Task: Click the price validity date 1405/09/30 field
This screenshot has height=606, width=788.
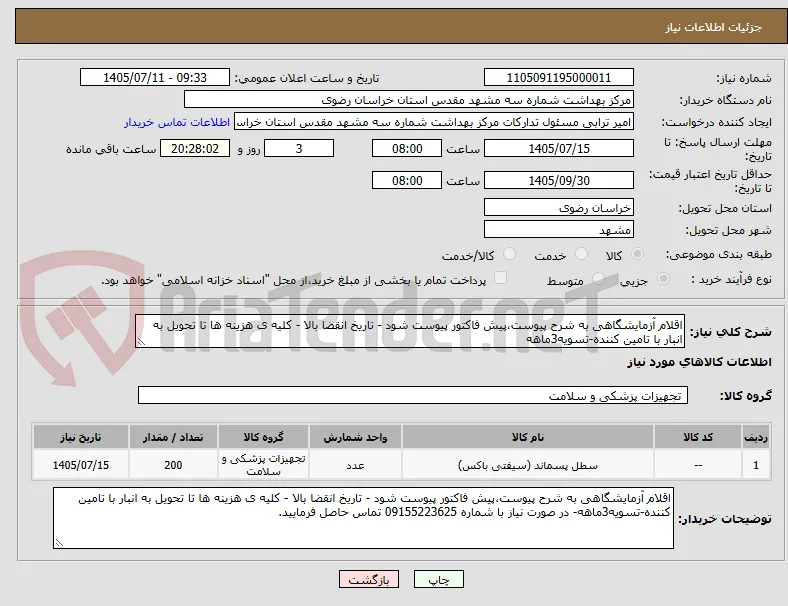Action: 558,180
